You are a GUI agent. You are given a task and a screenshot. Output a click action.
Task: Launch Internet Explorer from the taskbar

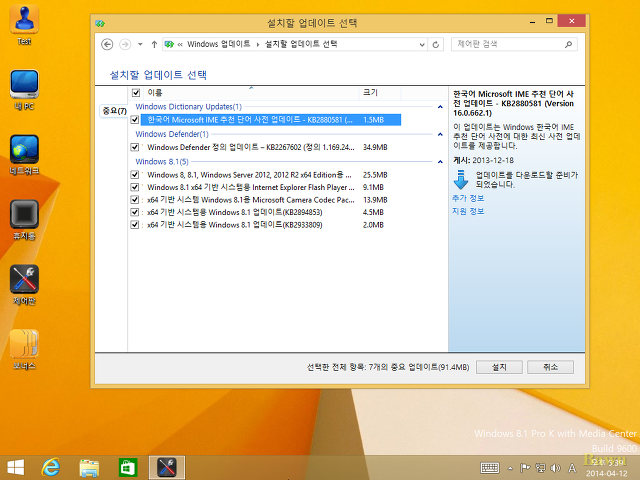click(51, 467)
